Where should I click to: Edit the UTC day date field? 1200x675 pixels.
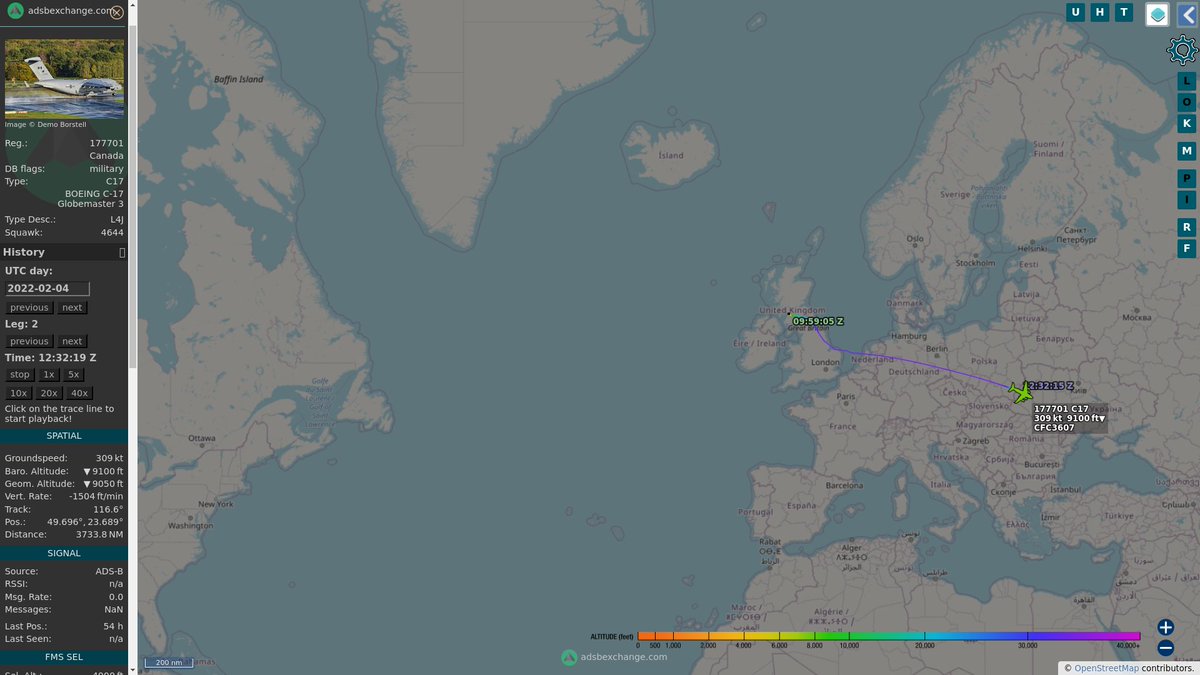(x=47, y=288)
